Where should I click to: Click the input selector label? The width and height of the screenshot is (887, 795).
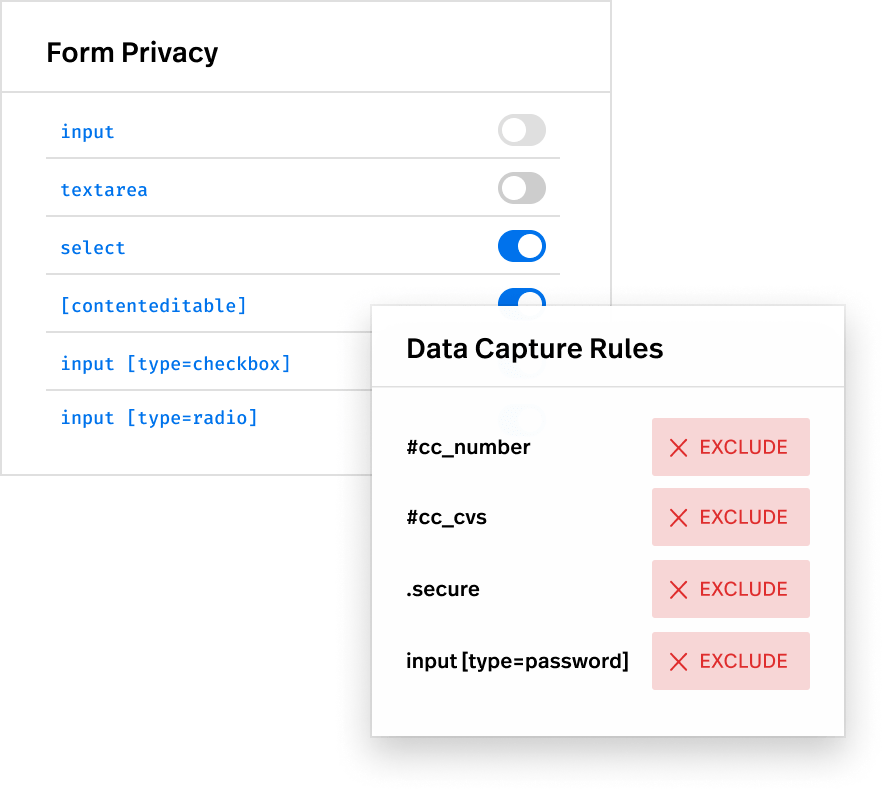point(88,132)
